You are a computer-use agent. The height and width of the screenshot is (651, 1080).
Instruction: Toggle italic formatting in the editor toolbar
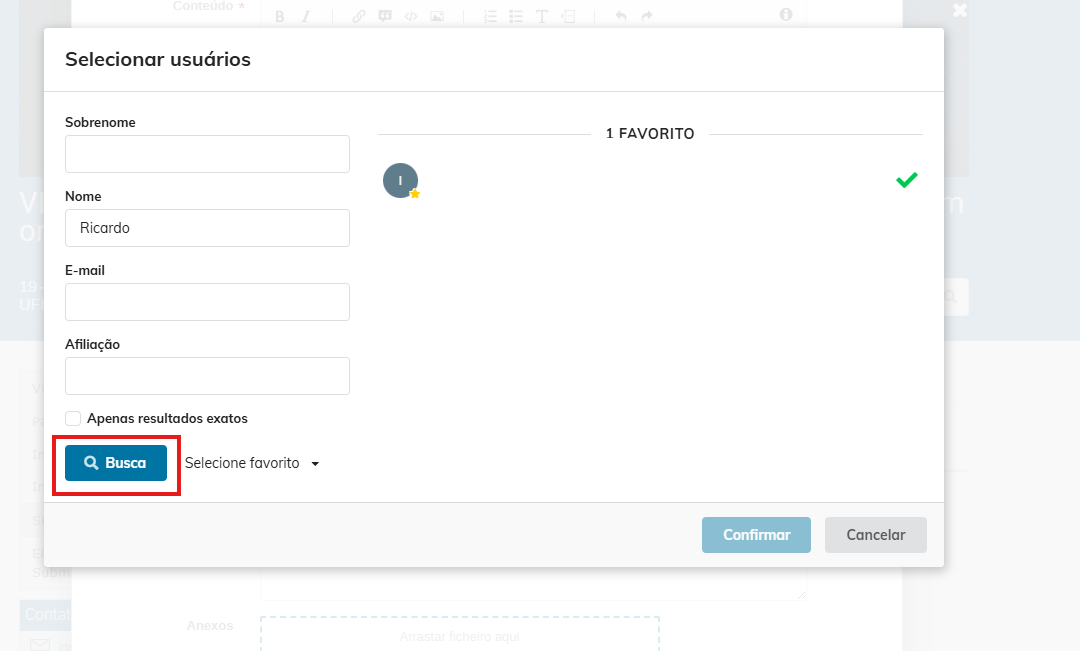pos(306,16)
